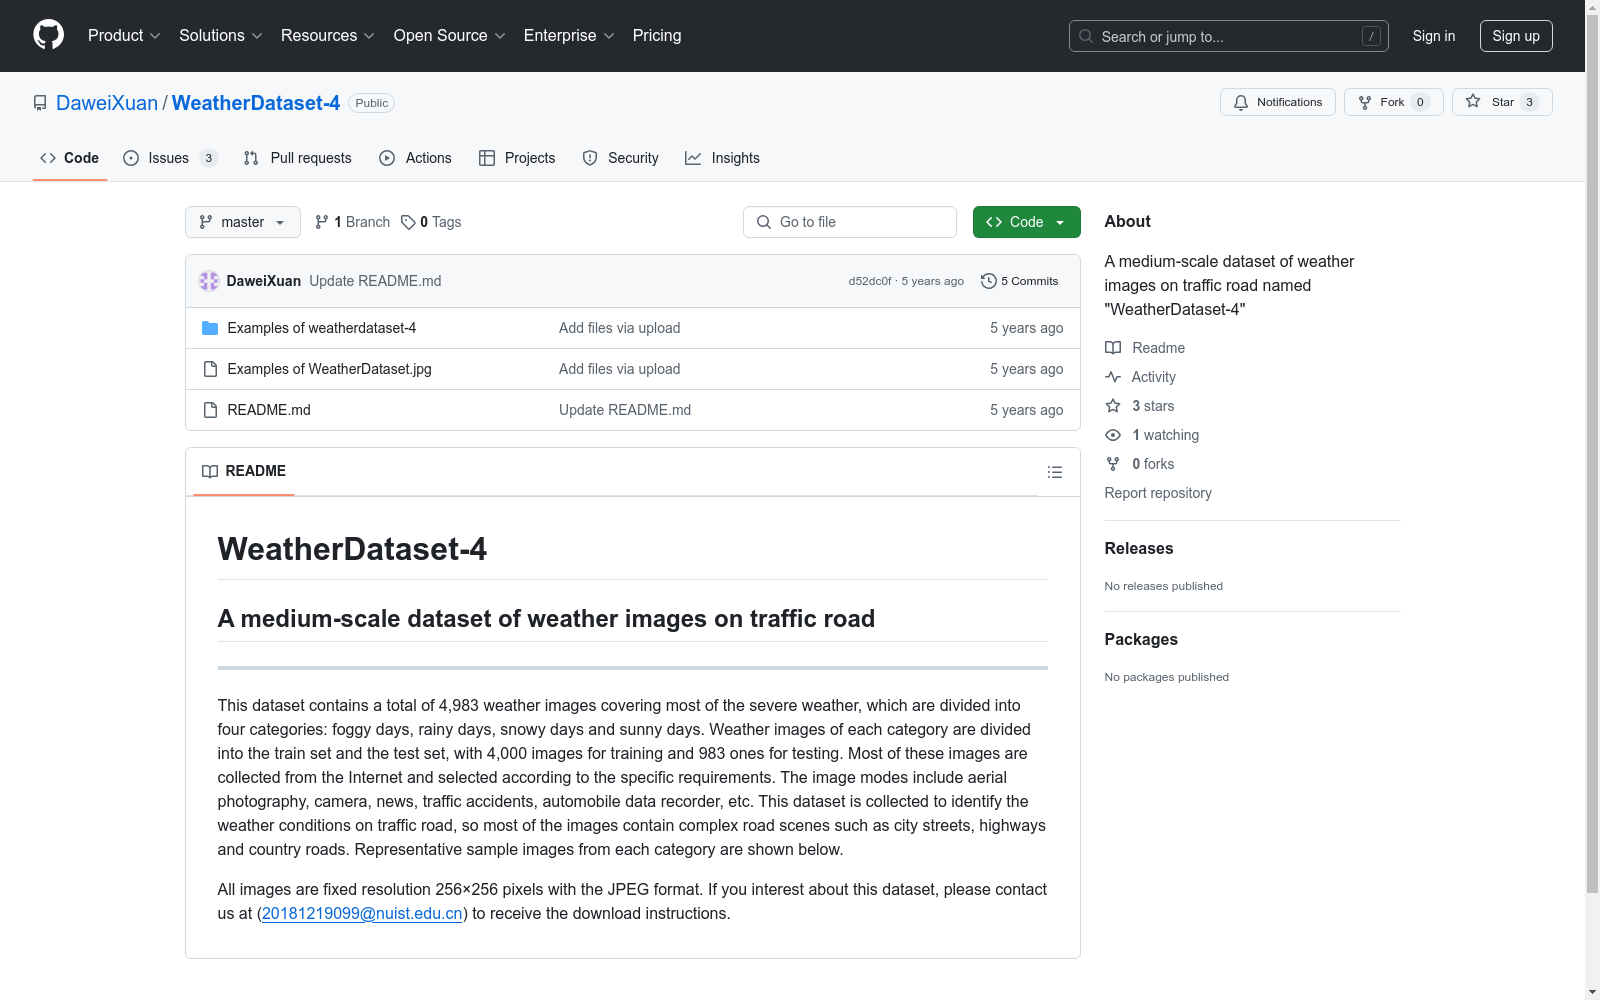Expand the Resources menu
The image size is (1600, 1000).
point(328,35)
